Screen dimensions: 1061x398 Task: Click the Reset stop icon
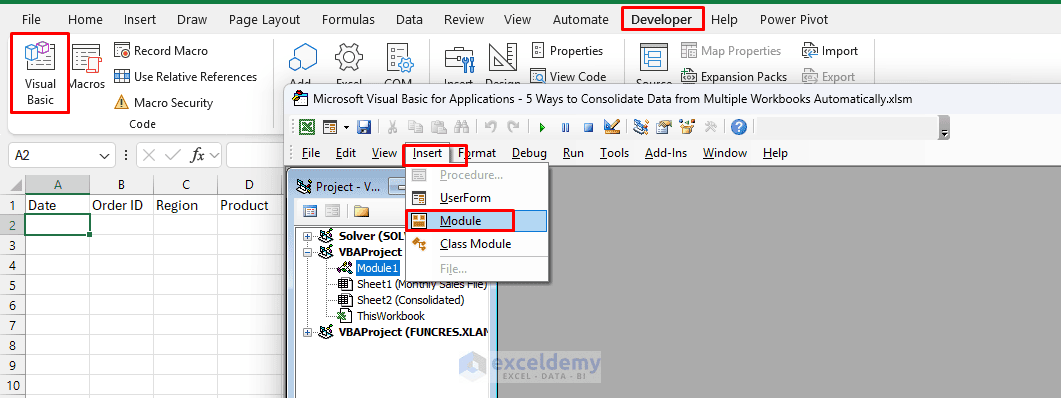pyautogui.click(x=589, y=127)
